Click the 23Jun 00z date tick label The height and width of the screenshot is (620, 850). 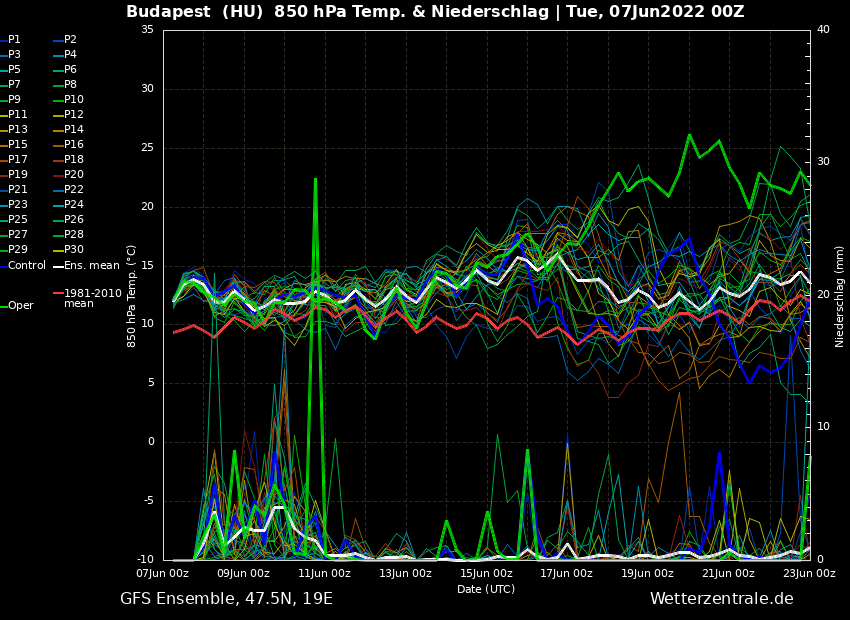[808, 574]
